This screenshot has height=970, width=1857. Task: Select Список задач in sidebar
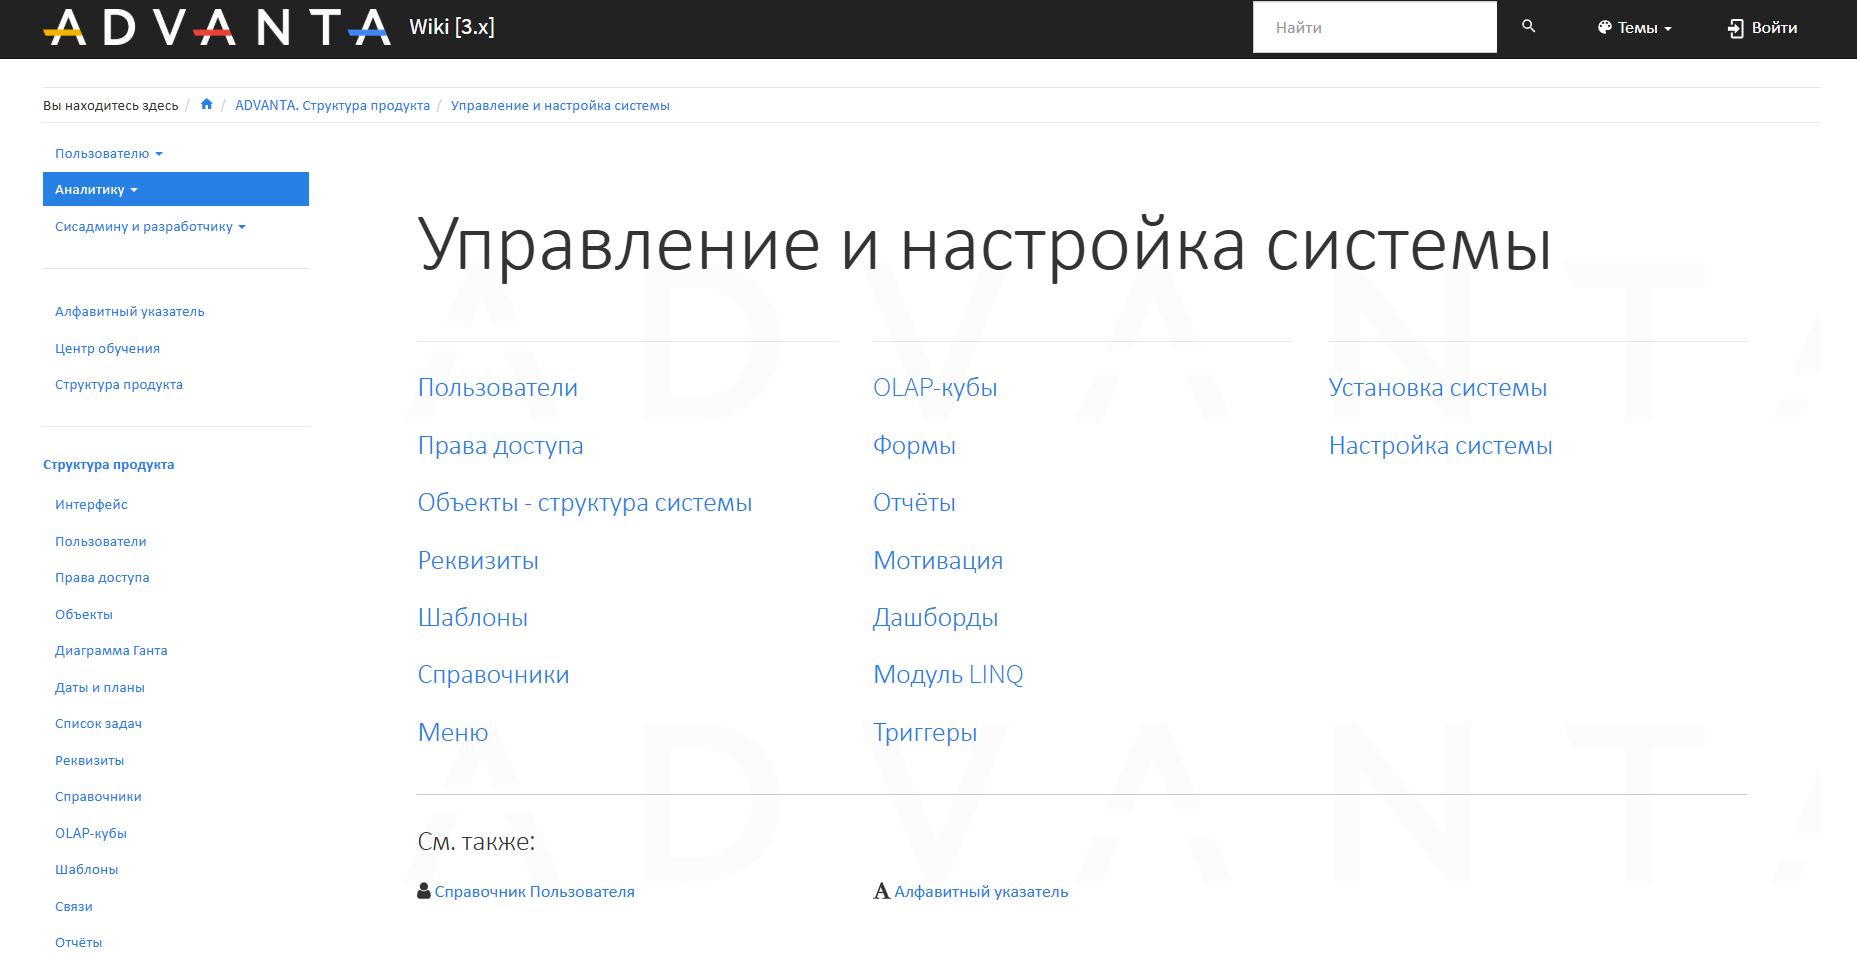(98, 724)
